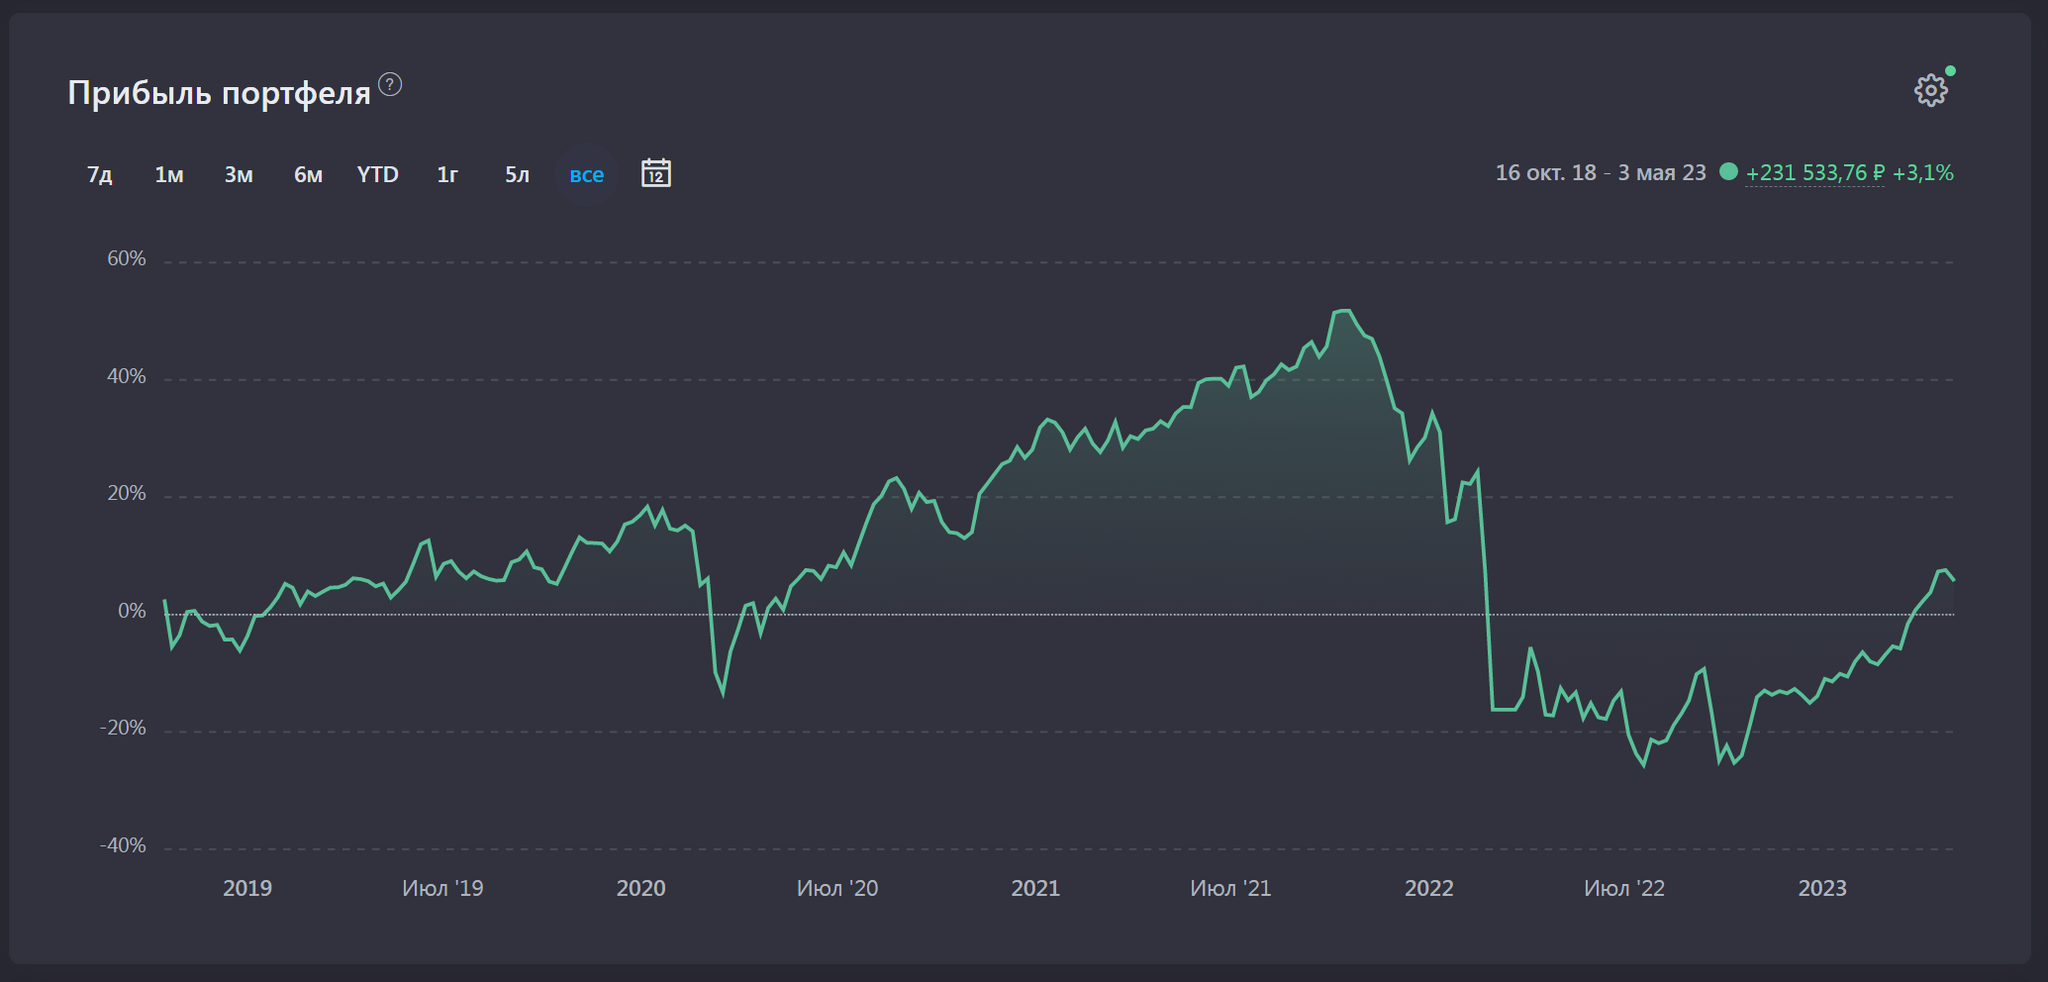
Task: Click the date range 16 окт. 18 - 3 мая 23
Action: tap(1600, 173)
